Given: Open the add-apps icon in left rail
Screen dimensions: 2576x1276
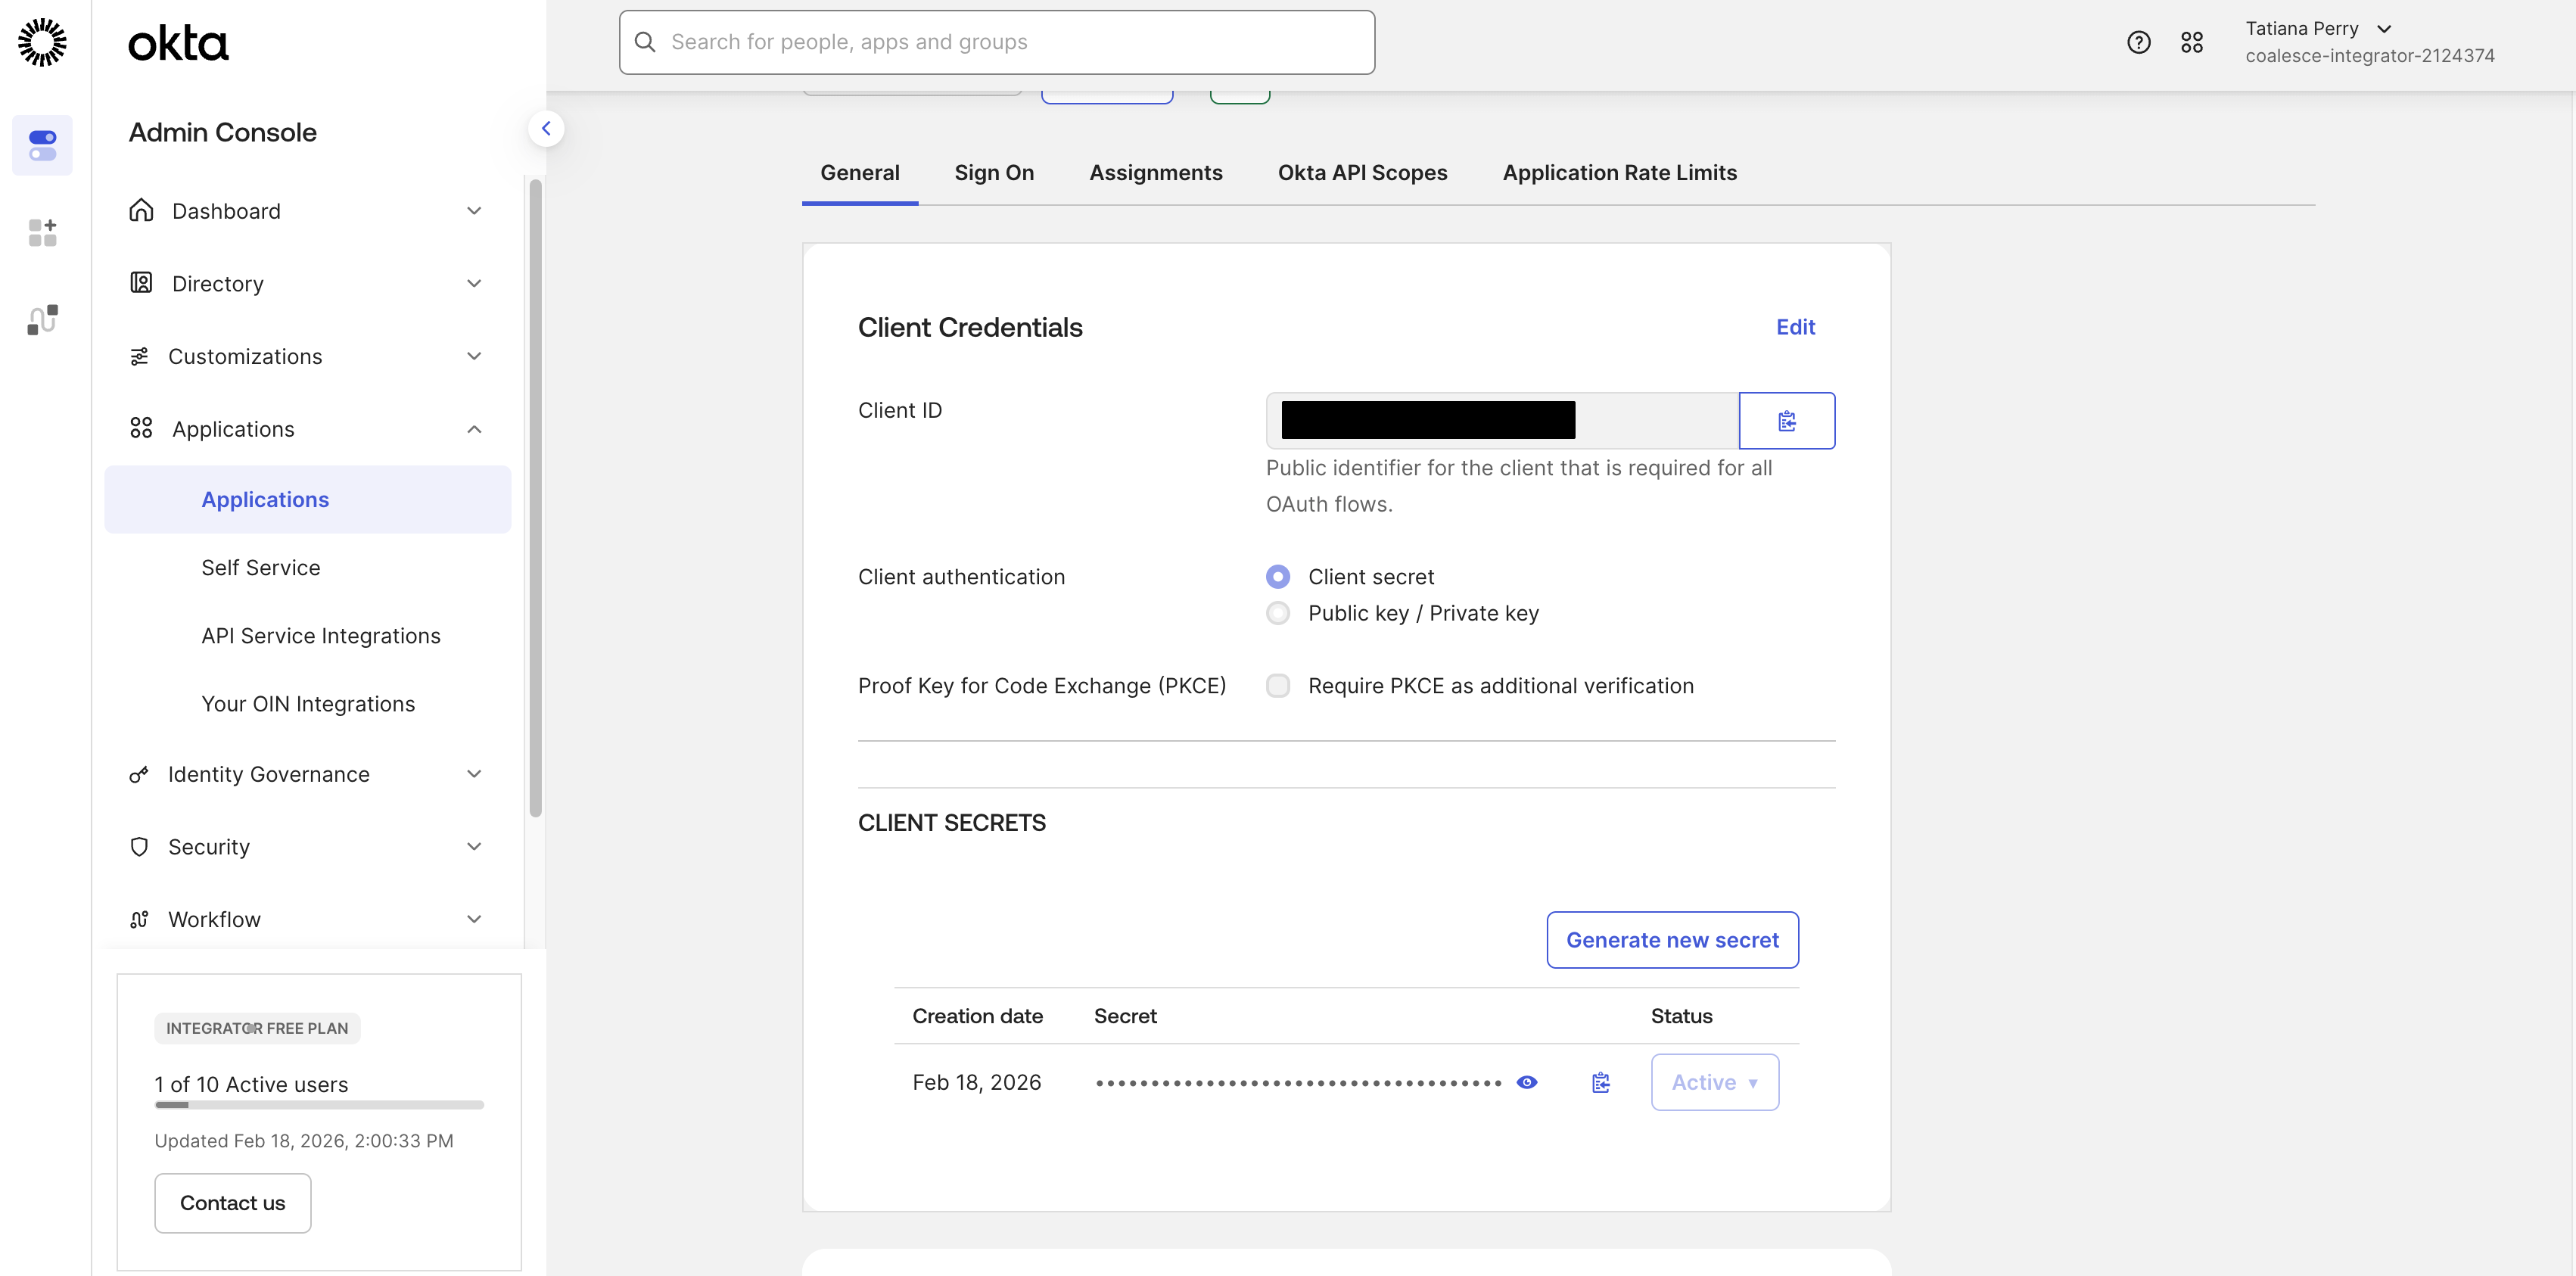Looking at the screenshot, I should pos(42,232).
